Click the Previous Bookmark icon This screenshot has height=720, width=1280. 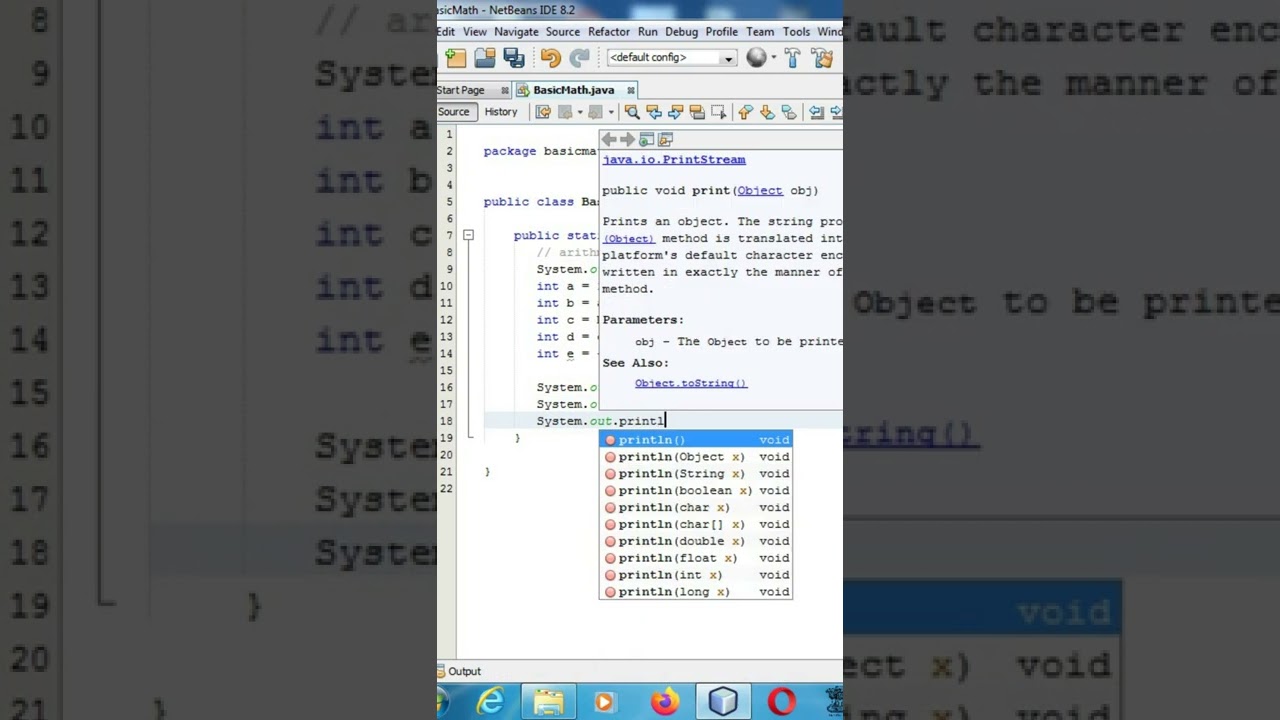click(x=745, y=112)
